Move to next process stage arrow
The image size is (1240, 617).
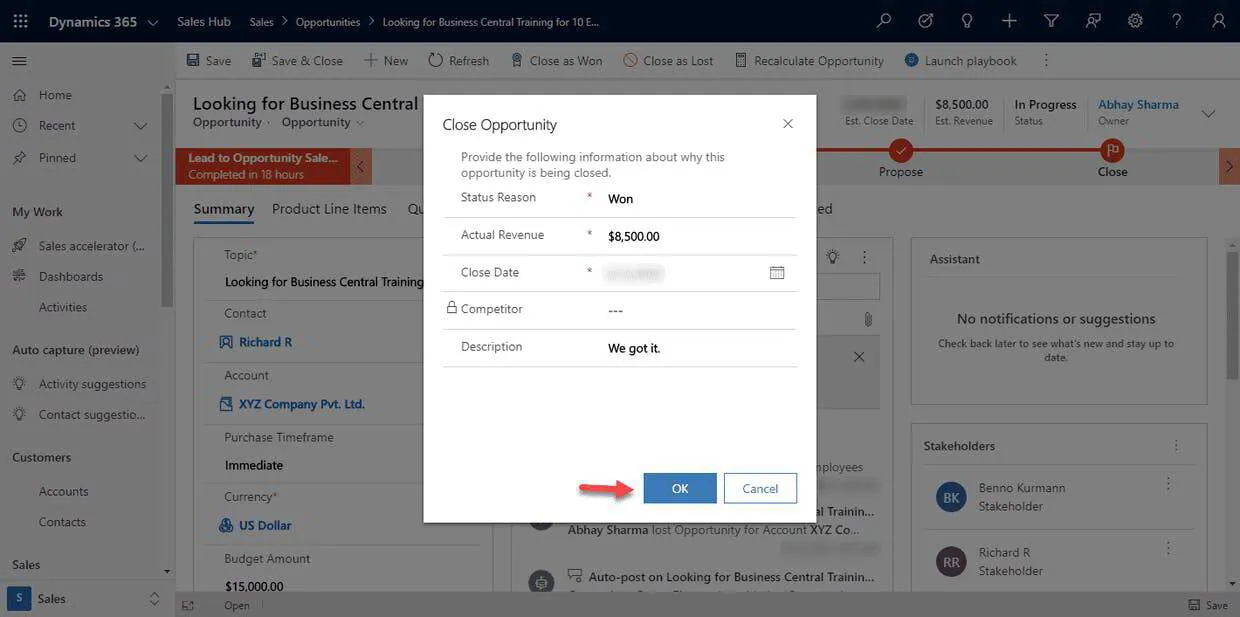[1229, 167]
